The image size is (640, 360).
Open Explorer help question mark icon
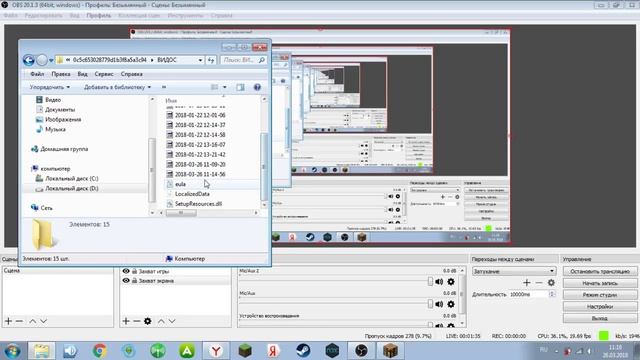(x=257, y=87)
